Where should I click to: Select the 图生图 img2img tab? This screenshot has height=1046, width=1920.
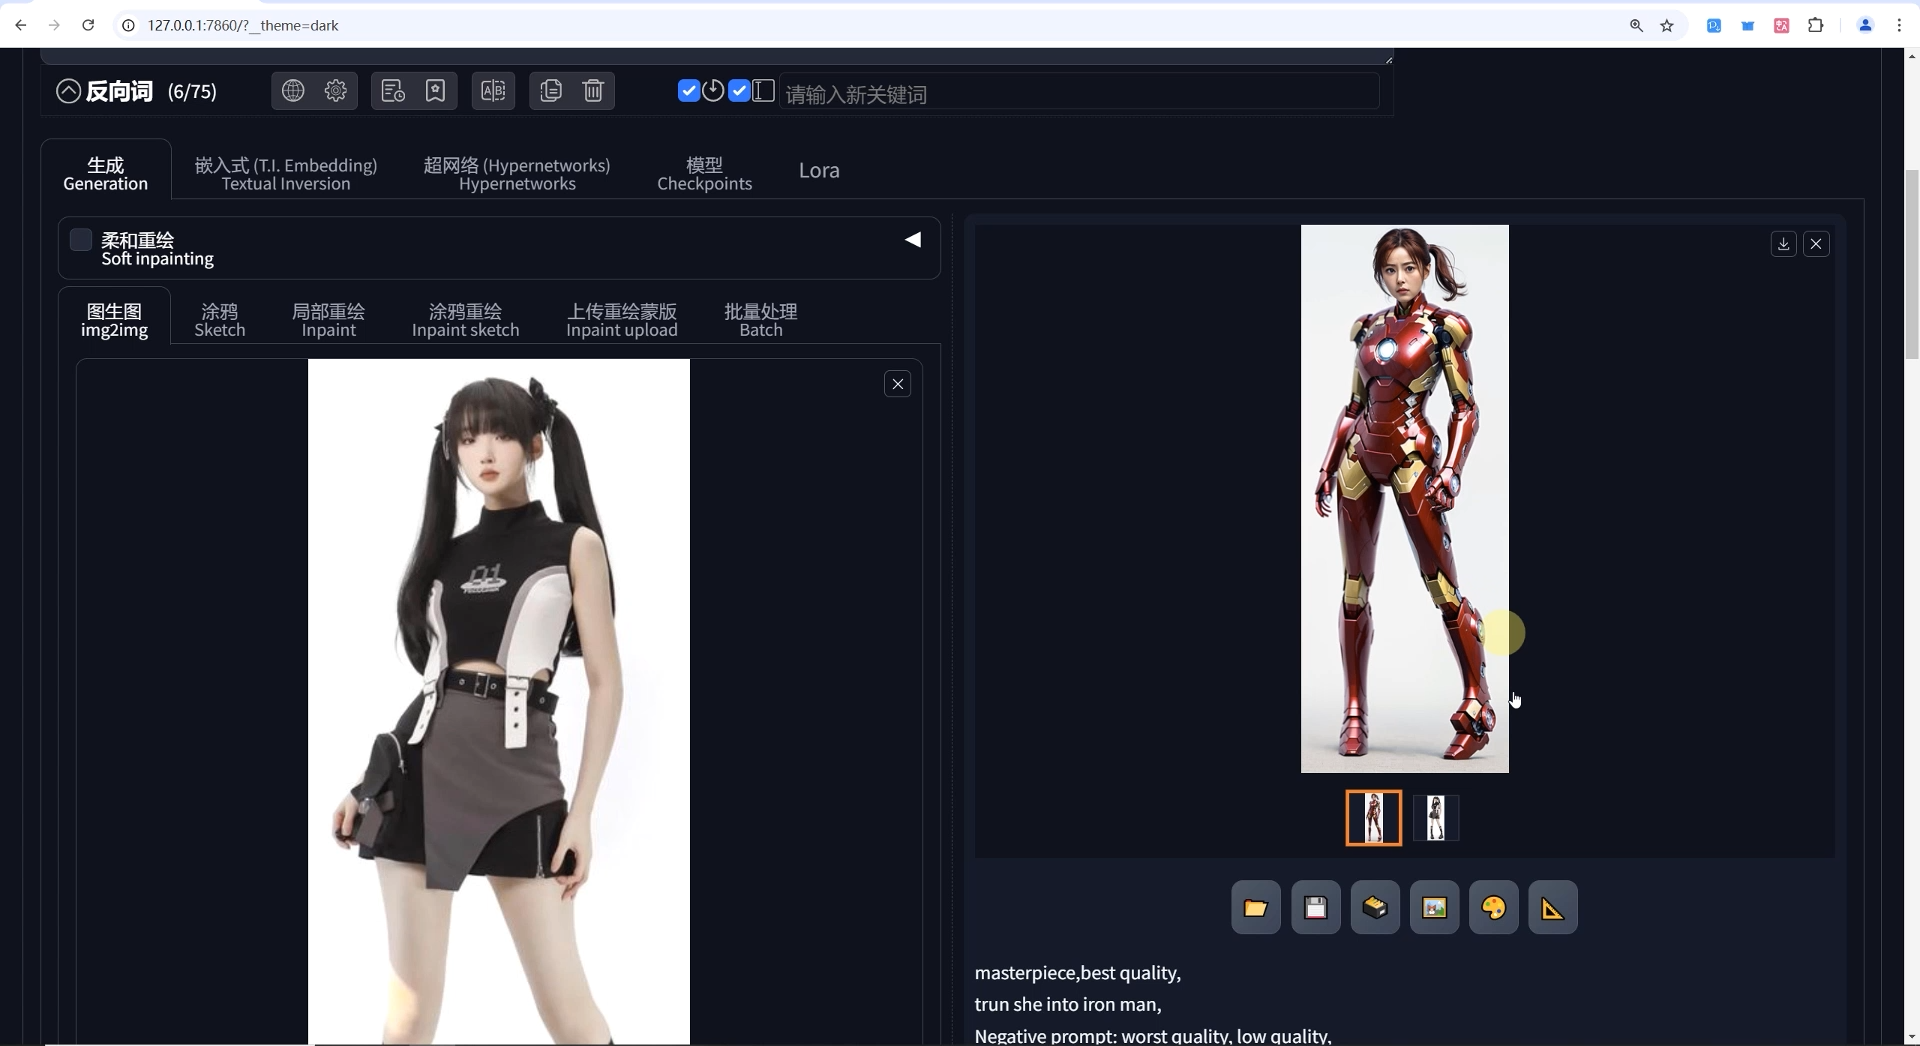coord(114,320)
